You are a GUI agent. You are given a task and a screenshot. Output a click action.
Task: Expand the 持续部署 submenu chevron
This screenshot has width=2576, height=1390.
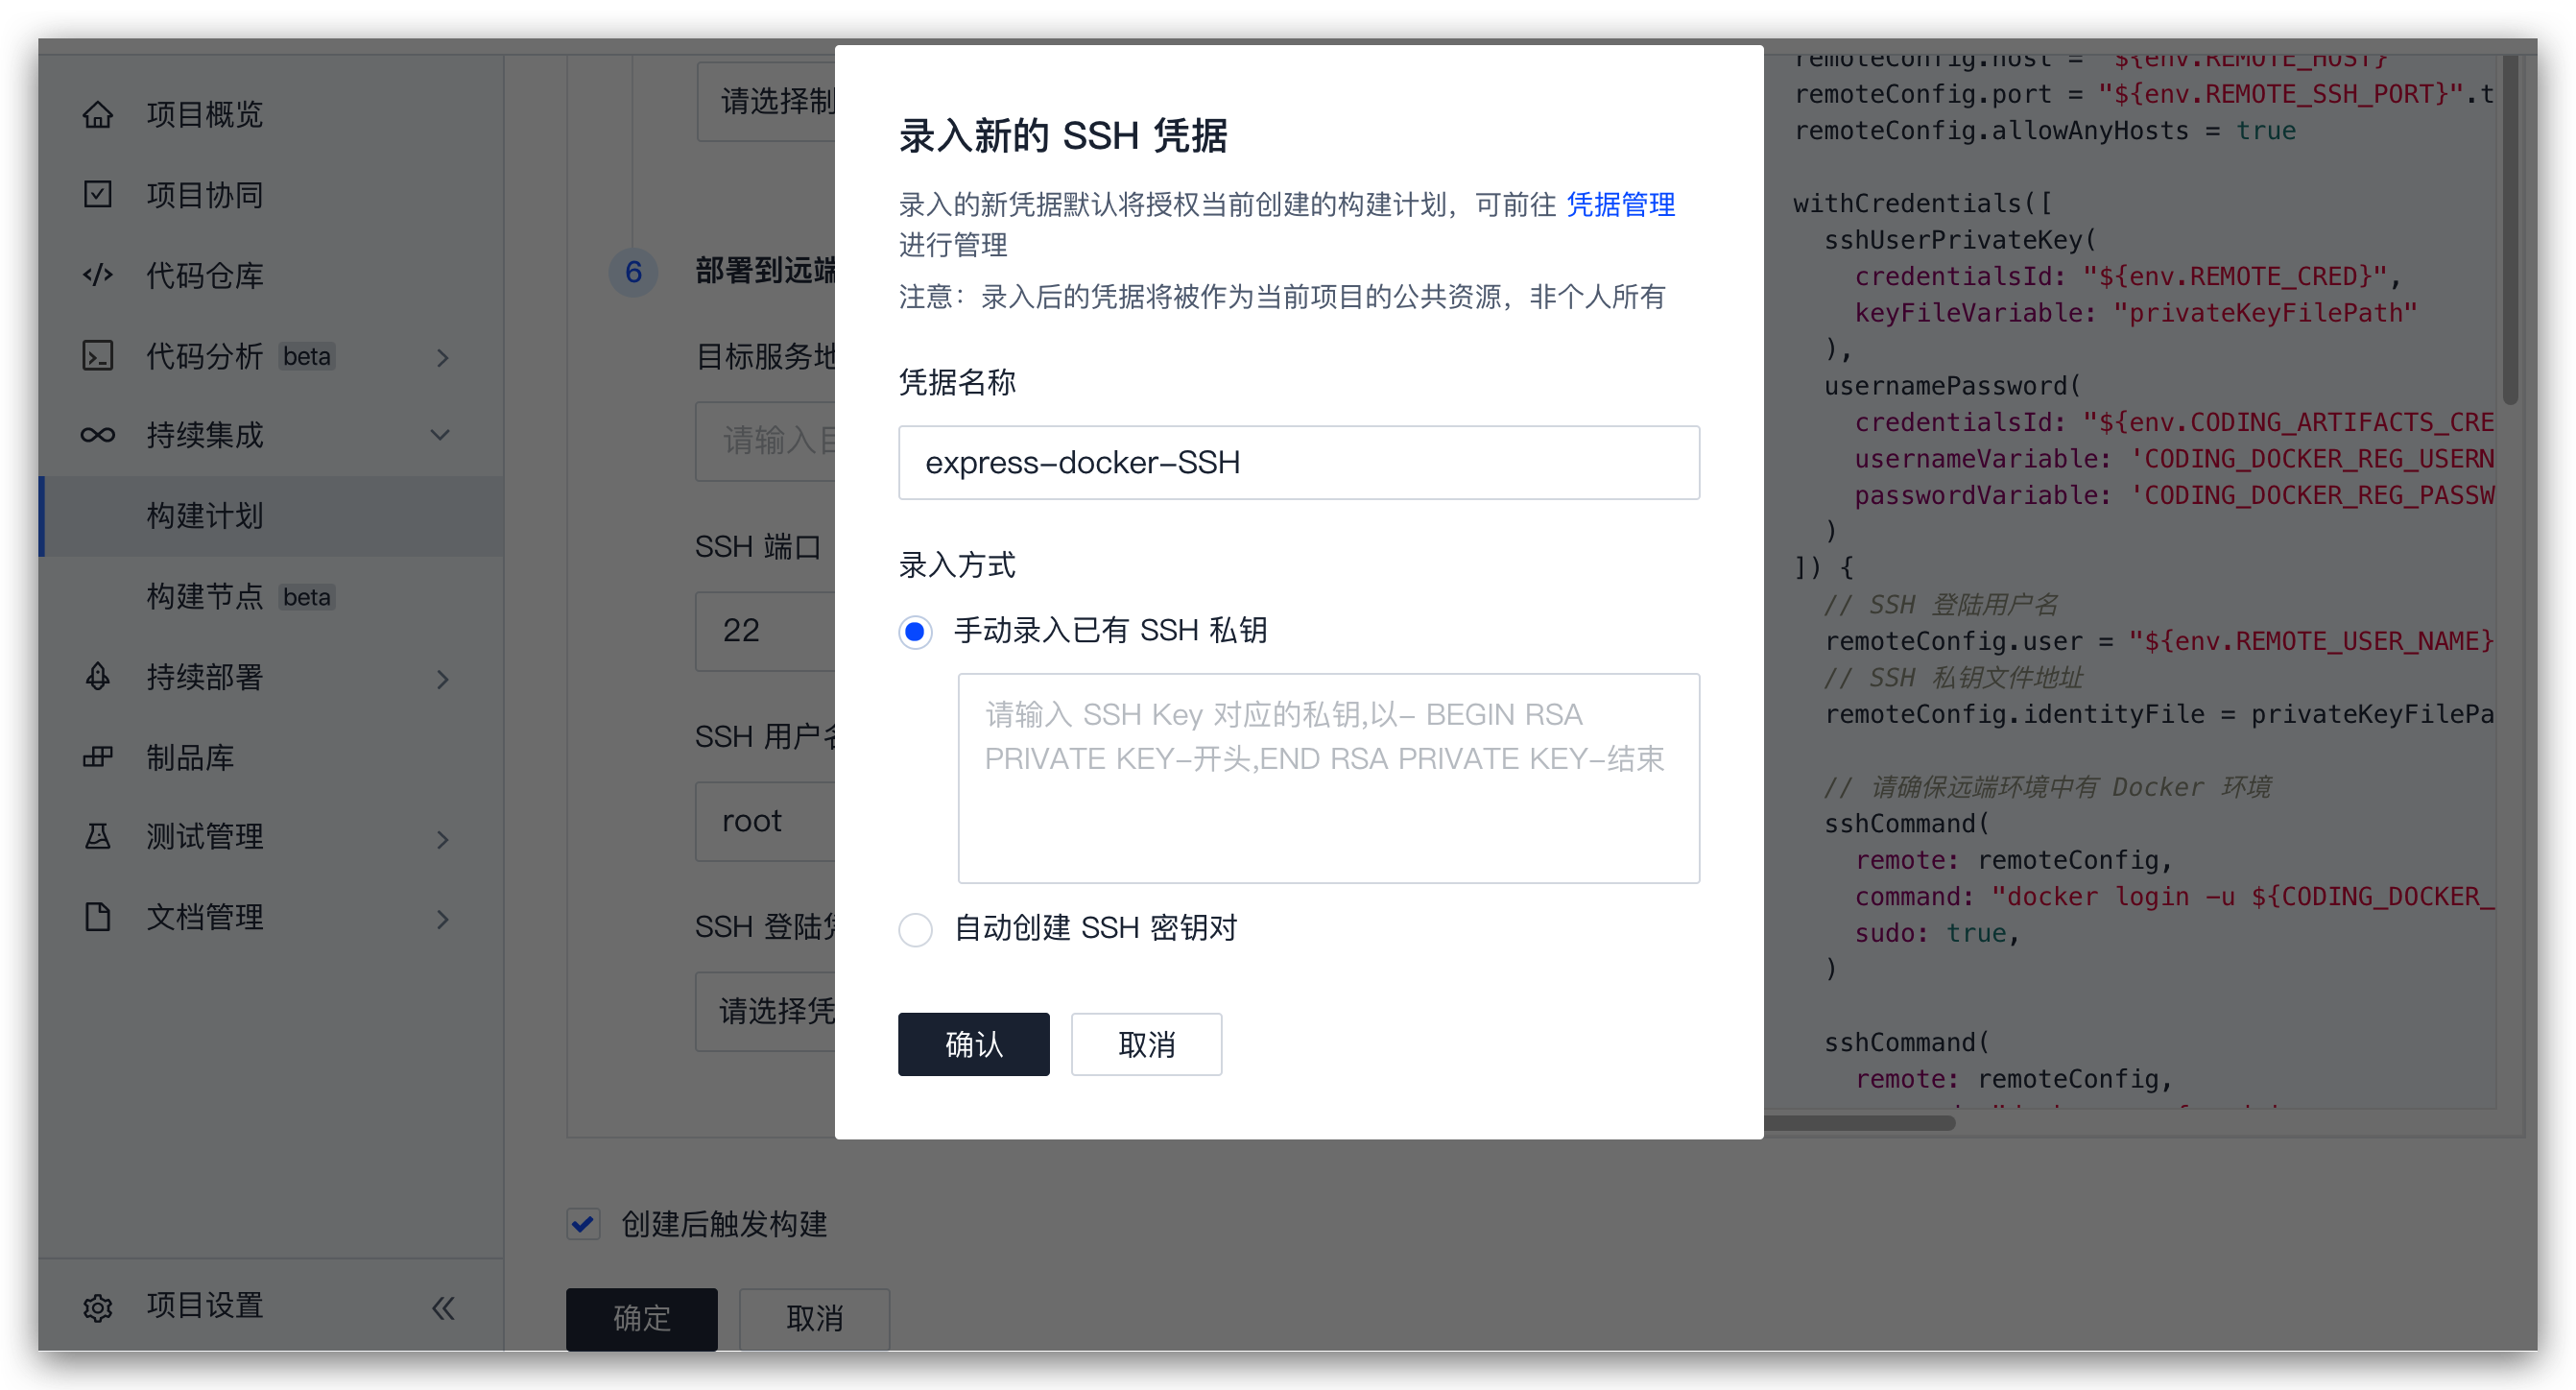(443, 679)
